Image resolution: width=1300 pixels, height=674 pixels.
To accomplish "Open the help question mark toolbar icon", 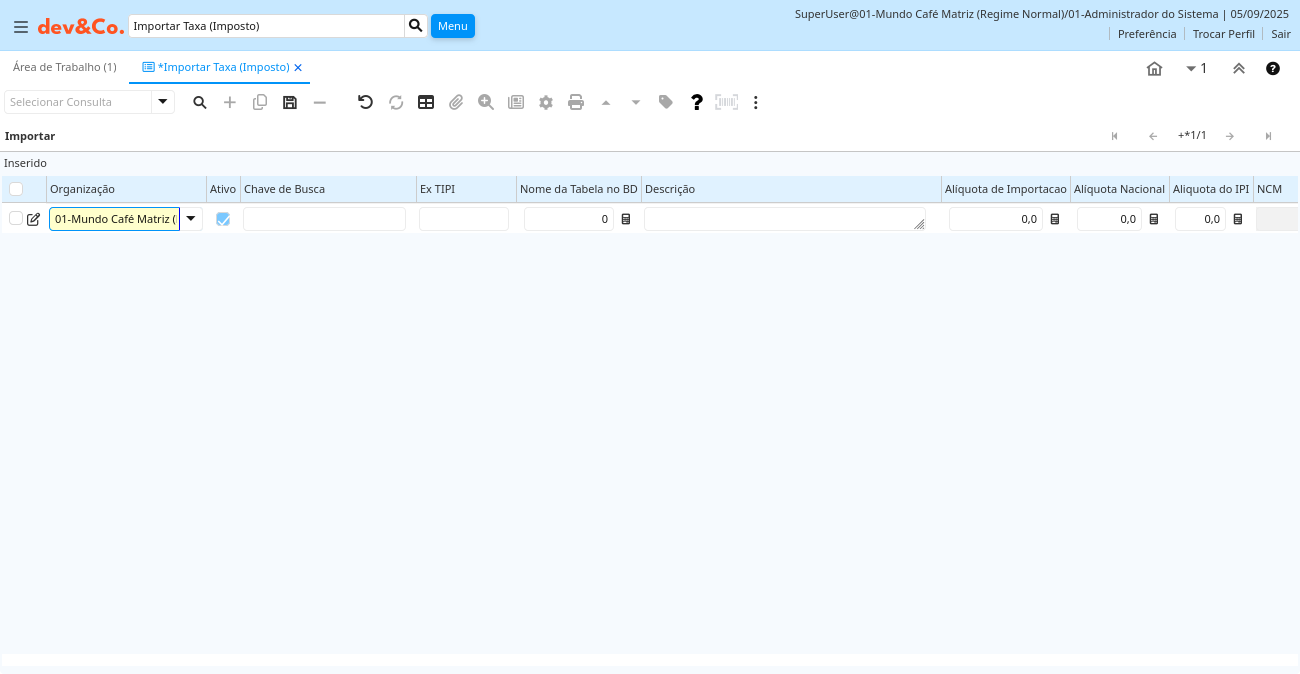I will 697,102.
